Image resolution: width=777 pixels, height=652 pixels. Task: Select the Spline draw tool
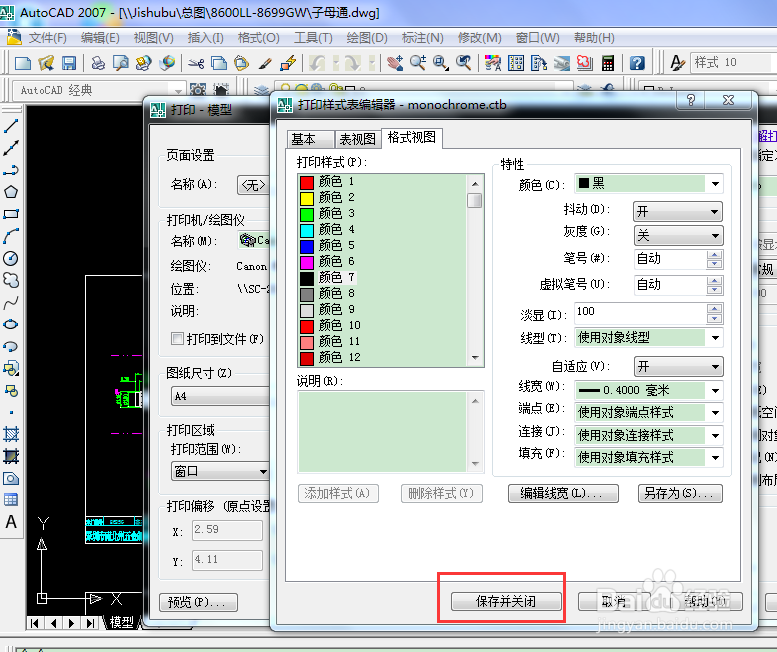(x=11, y=302)
